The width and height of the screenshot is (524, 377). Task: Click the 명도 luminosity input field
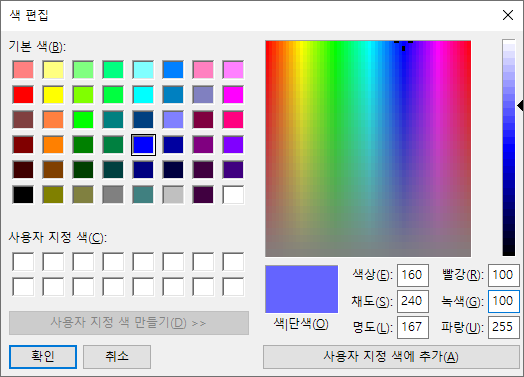click(413, 327)
